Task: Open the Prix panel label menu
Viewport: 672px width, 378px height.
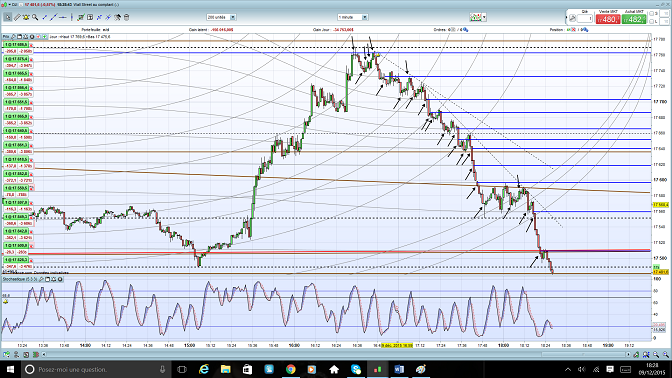Action: tap(6, 37)
